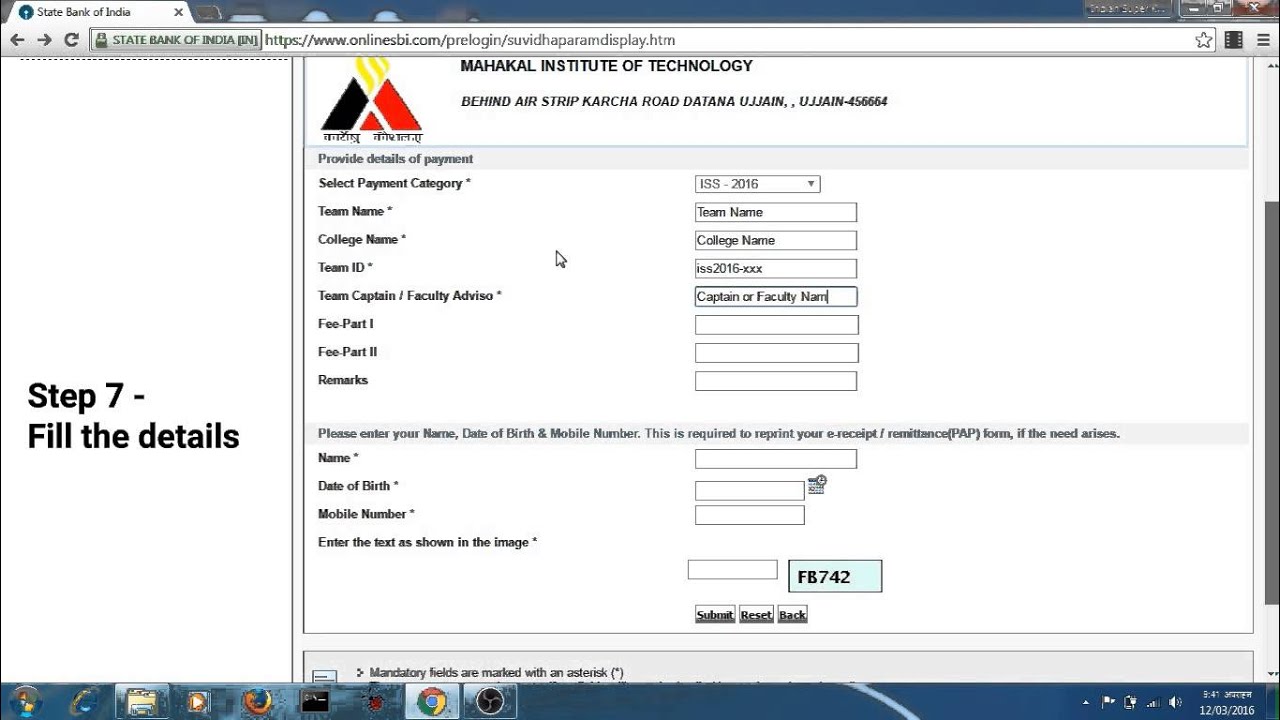Open the Date of Birth calendar picker
Image resolution: width=1280 pixels, height=720 pixels.
tap(817, 485)
